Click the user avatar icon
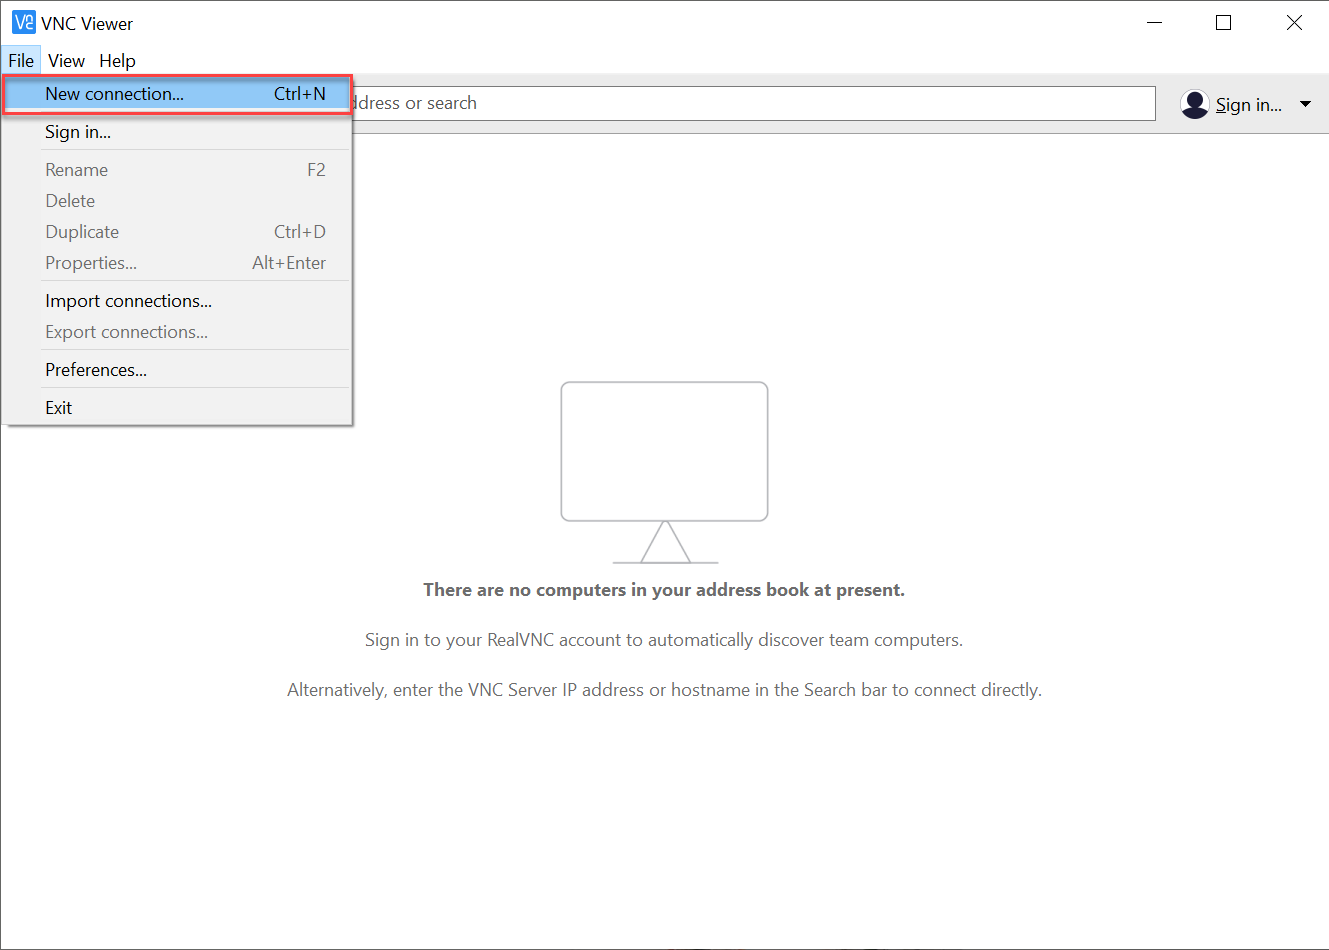This screenshot has width=1329, height=950. click(1194, 104)
